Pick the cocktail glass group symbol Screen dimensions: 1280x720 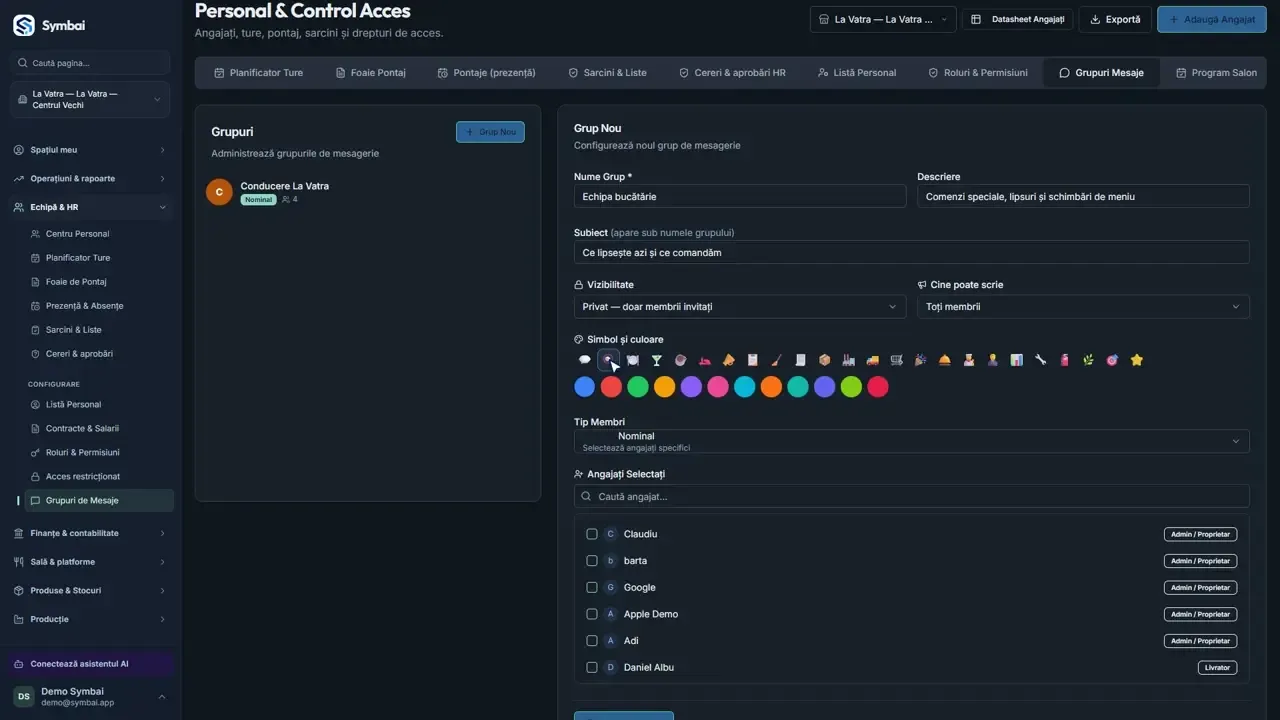tap(657, 360)
